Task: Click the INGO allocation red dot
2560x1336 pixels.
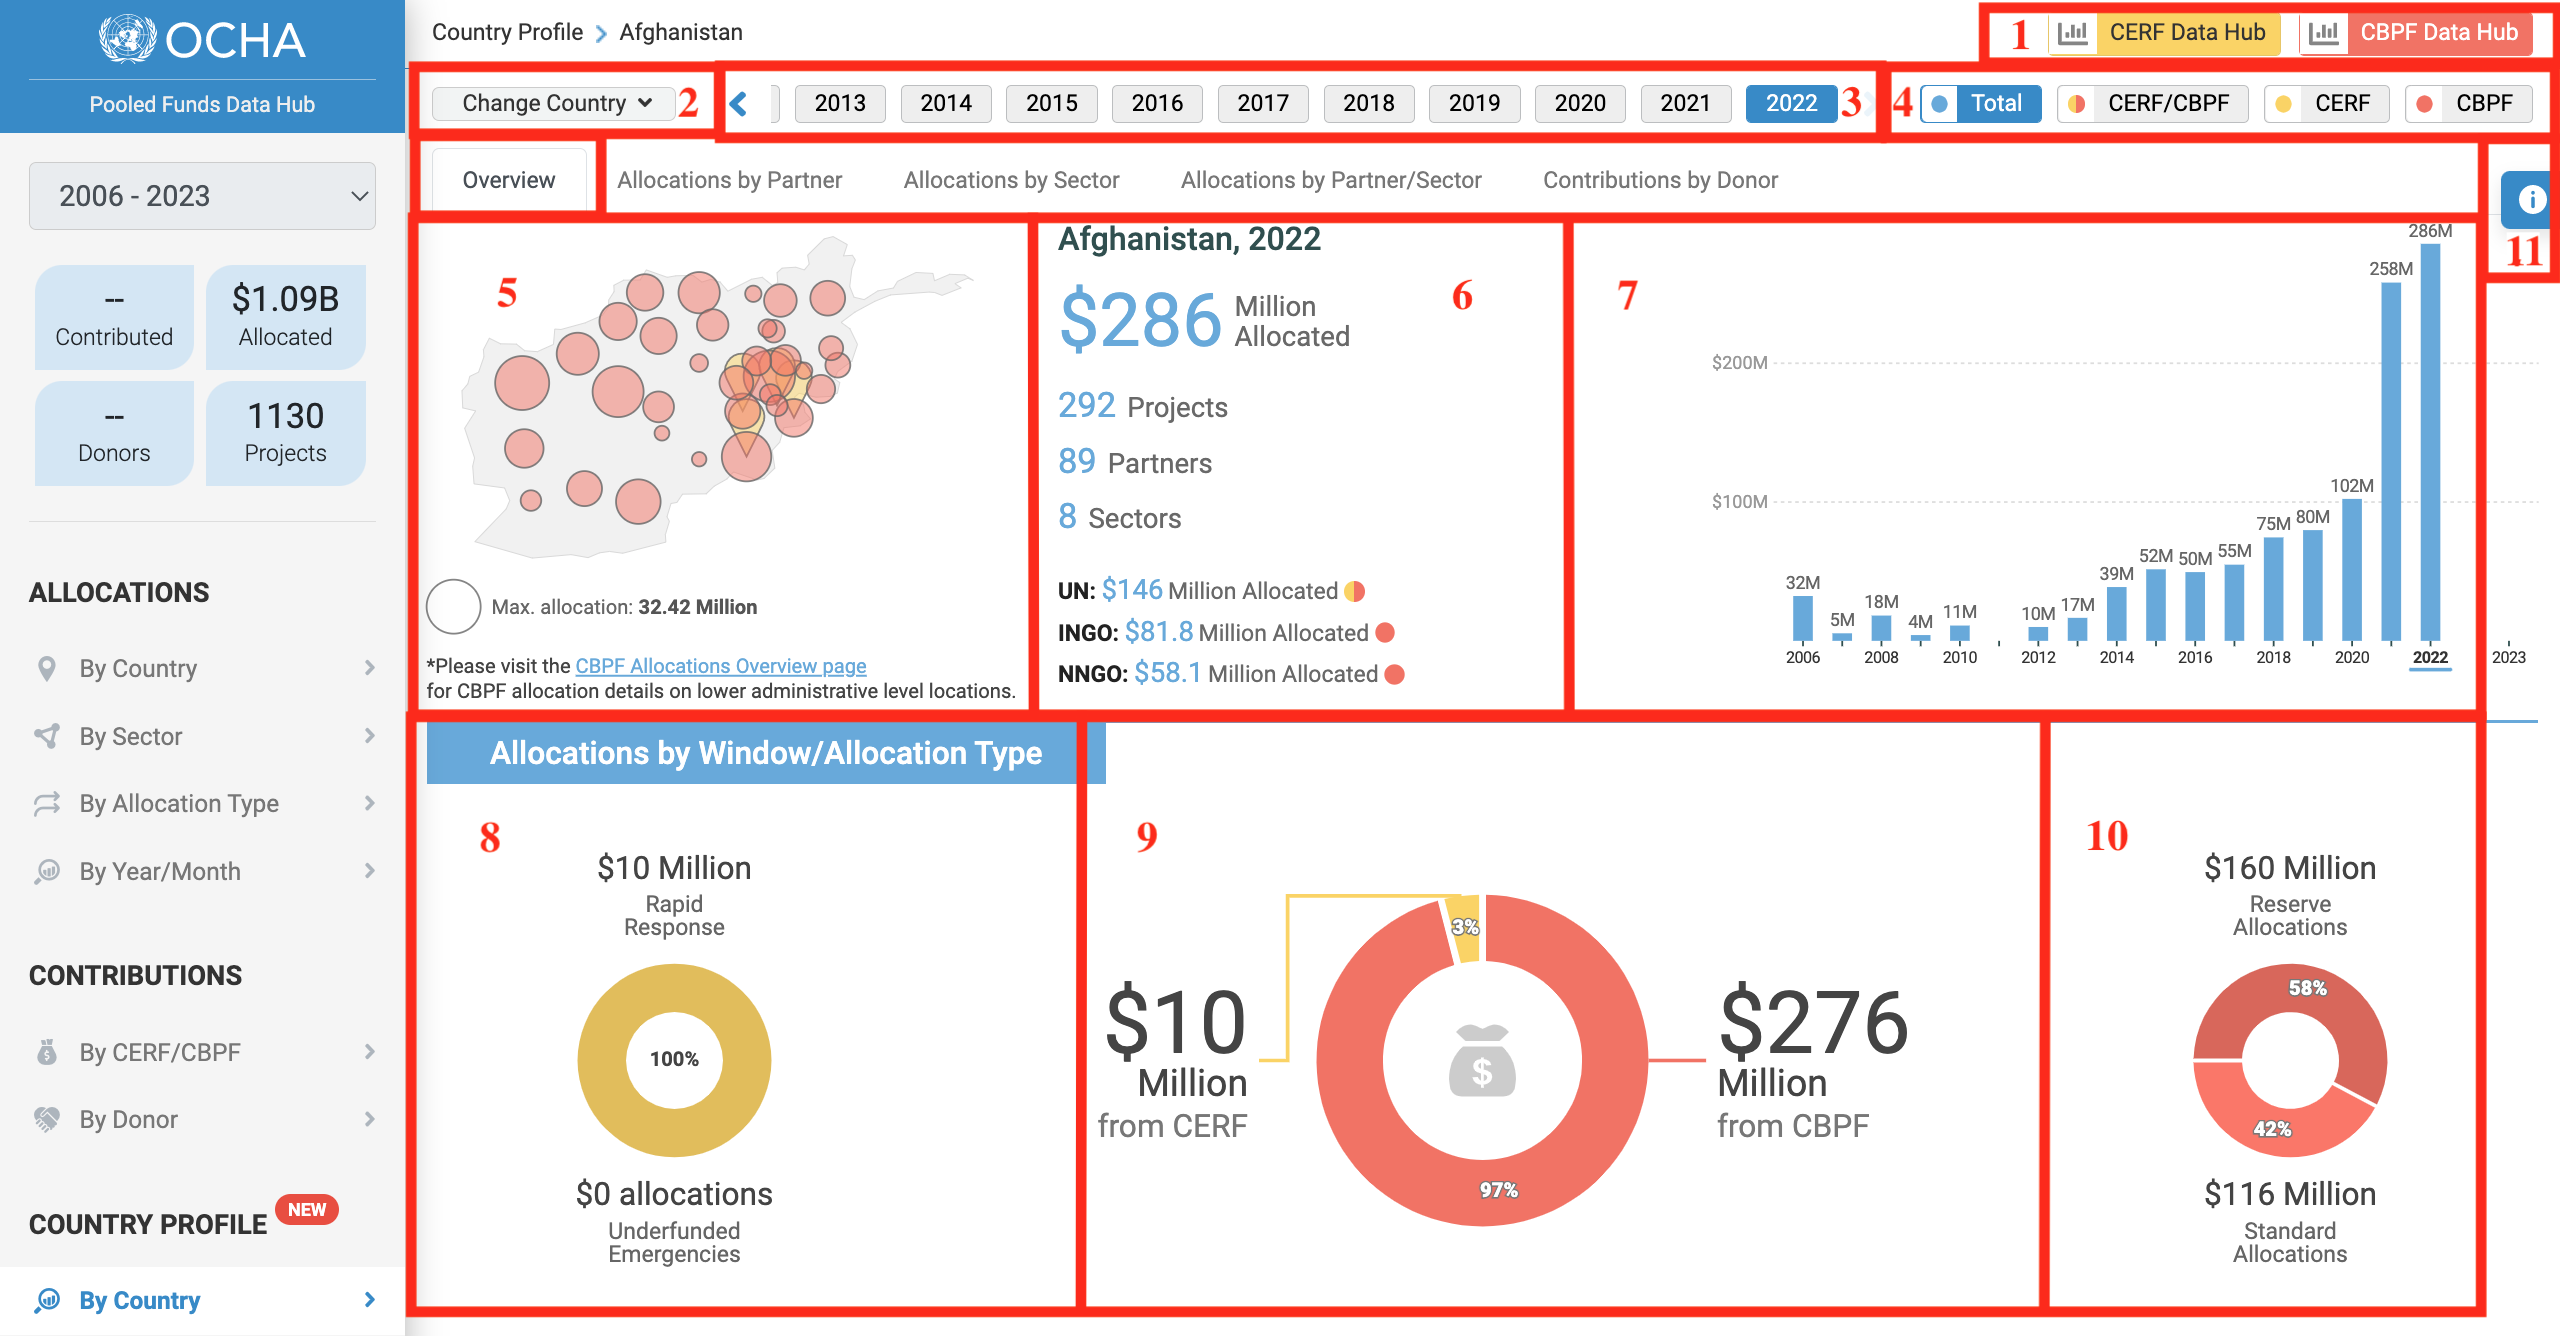Action: [1385, 632]
